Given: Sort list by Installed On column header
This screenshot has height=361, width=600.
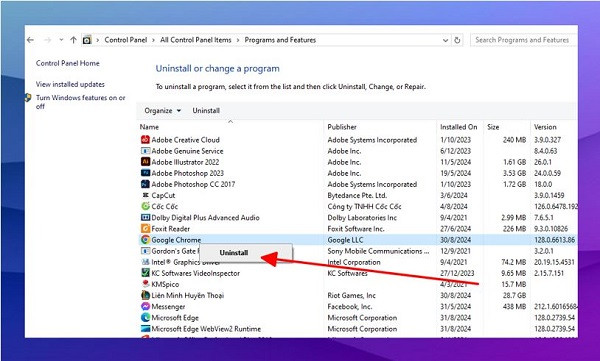Looking at the screenshot, I should coord(458,127).
